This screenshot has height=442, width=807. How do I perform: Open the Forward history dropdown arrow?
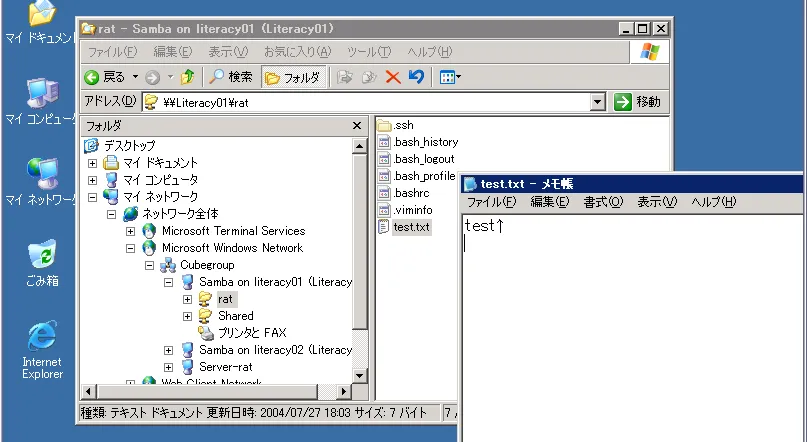pyautogui.click(x=170, y=77)
